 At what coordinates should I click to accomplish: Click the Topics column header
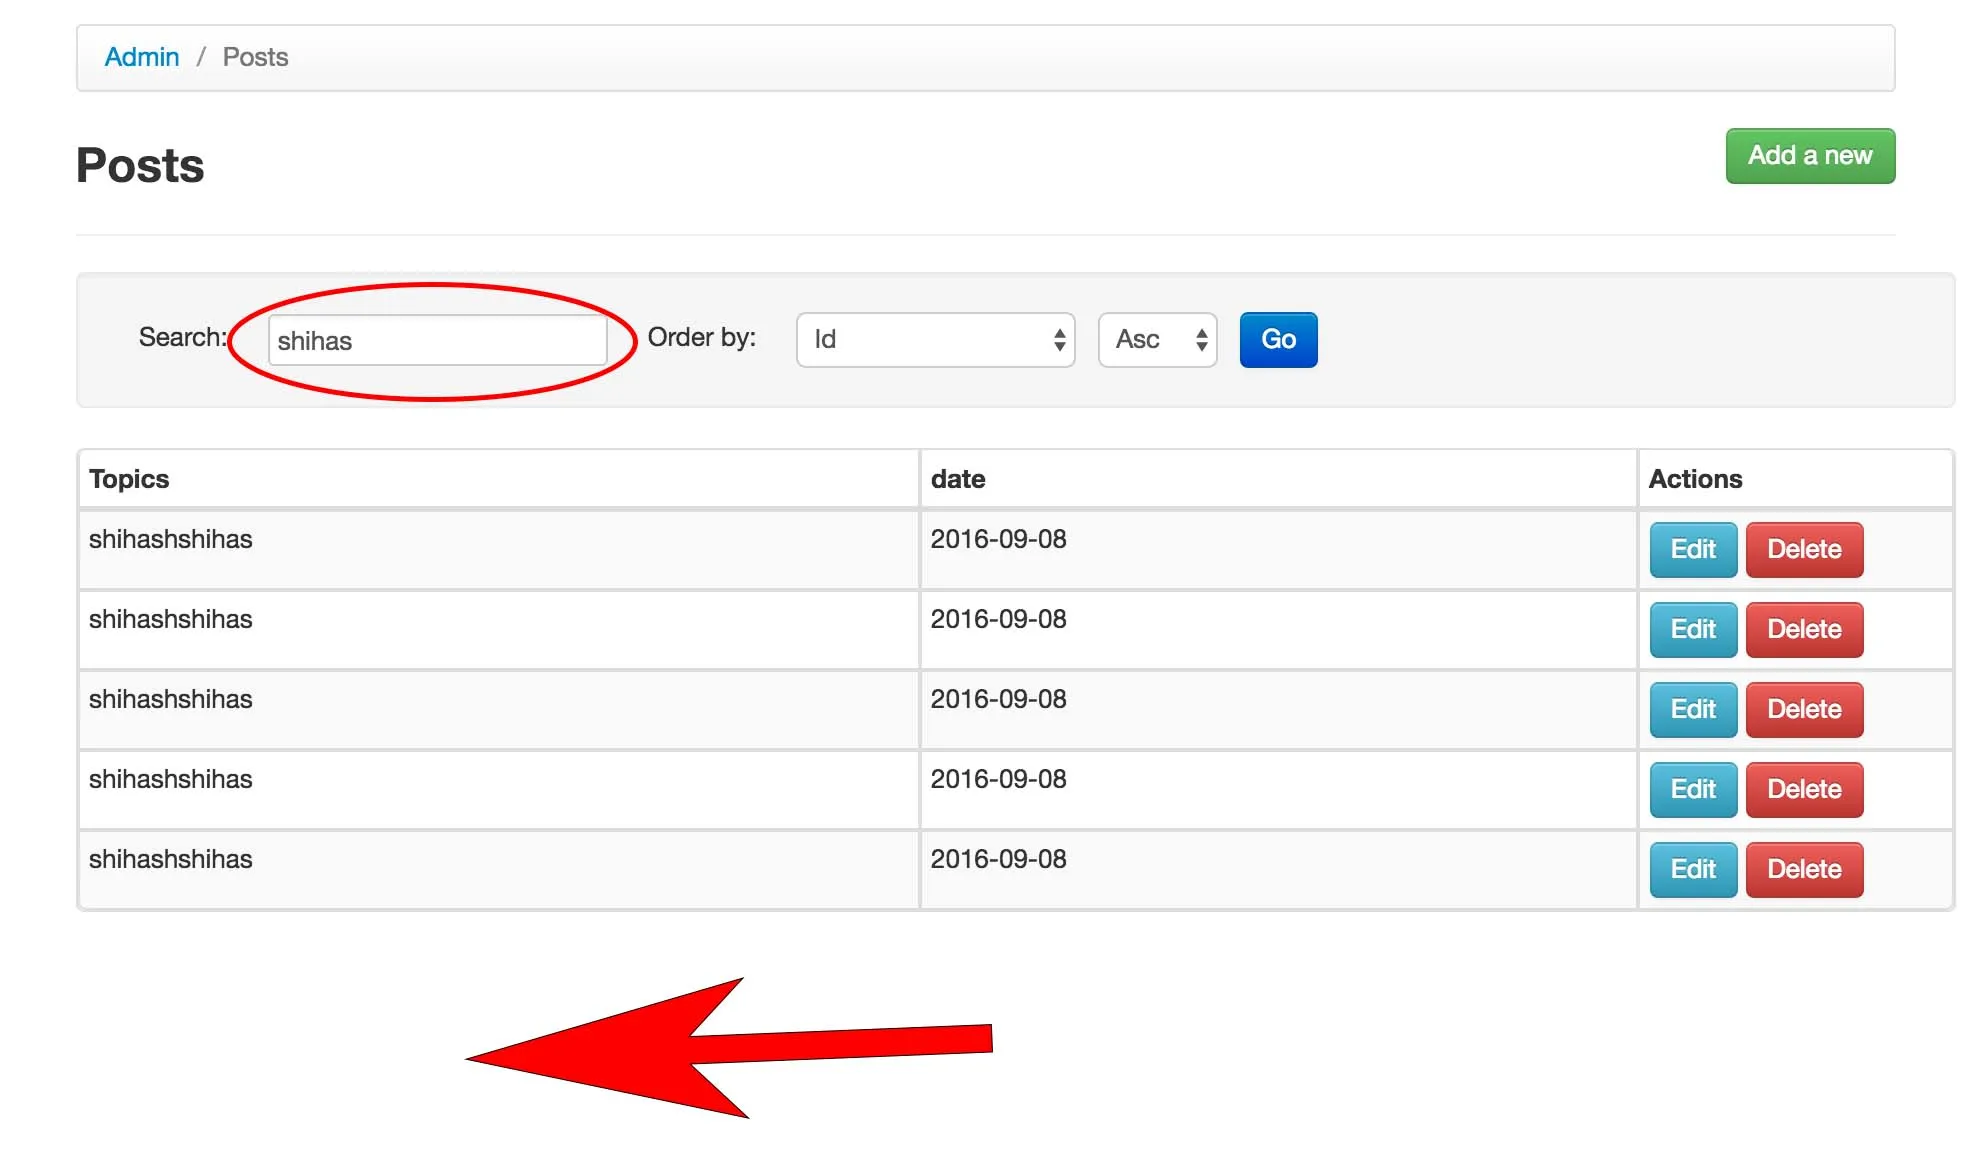point(129,479)
